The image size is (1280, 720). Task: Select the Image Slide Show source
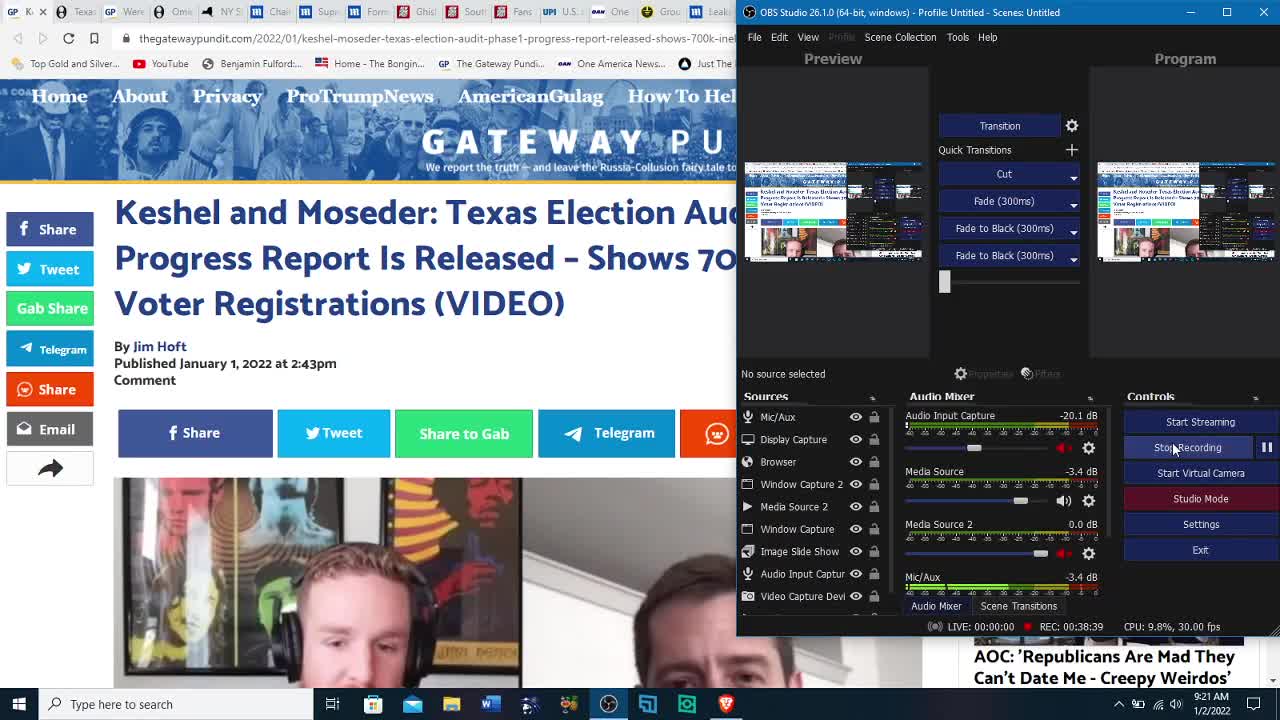(x=810, y=551)
